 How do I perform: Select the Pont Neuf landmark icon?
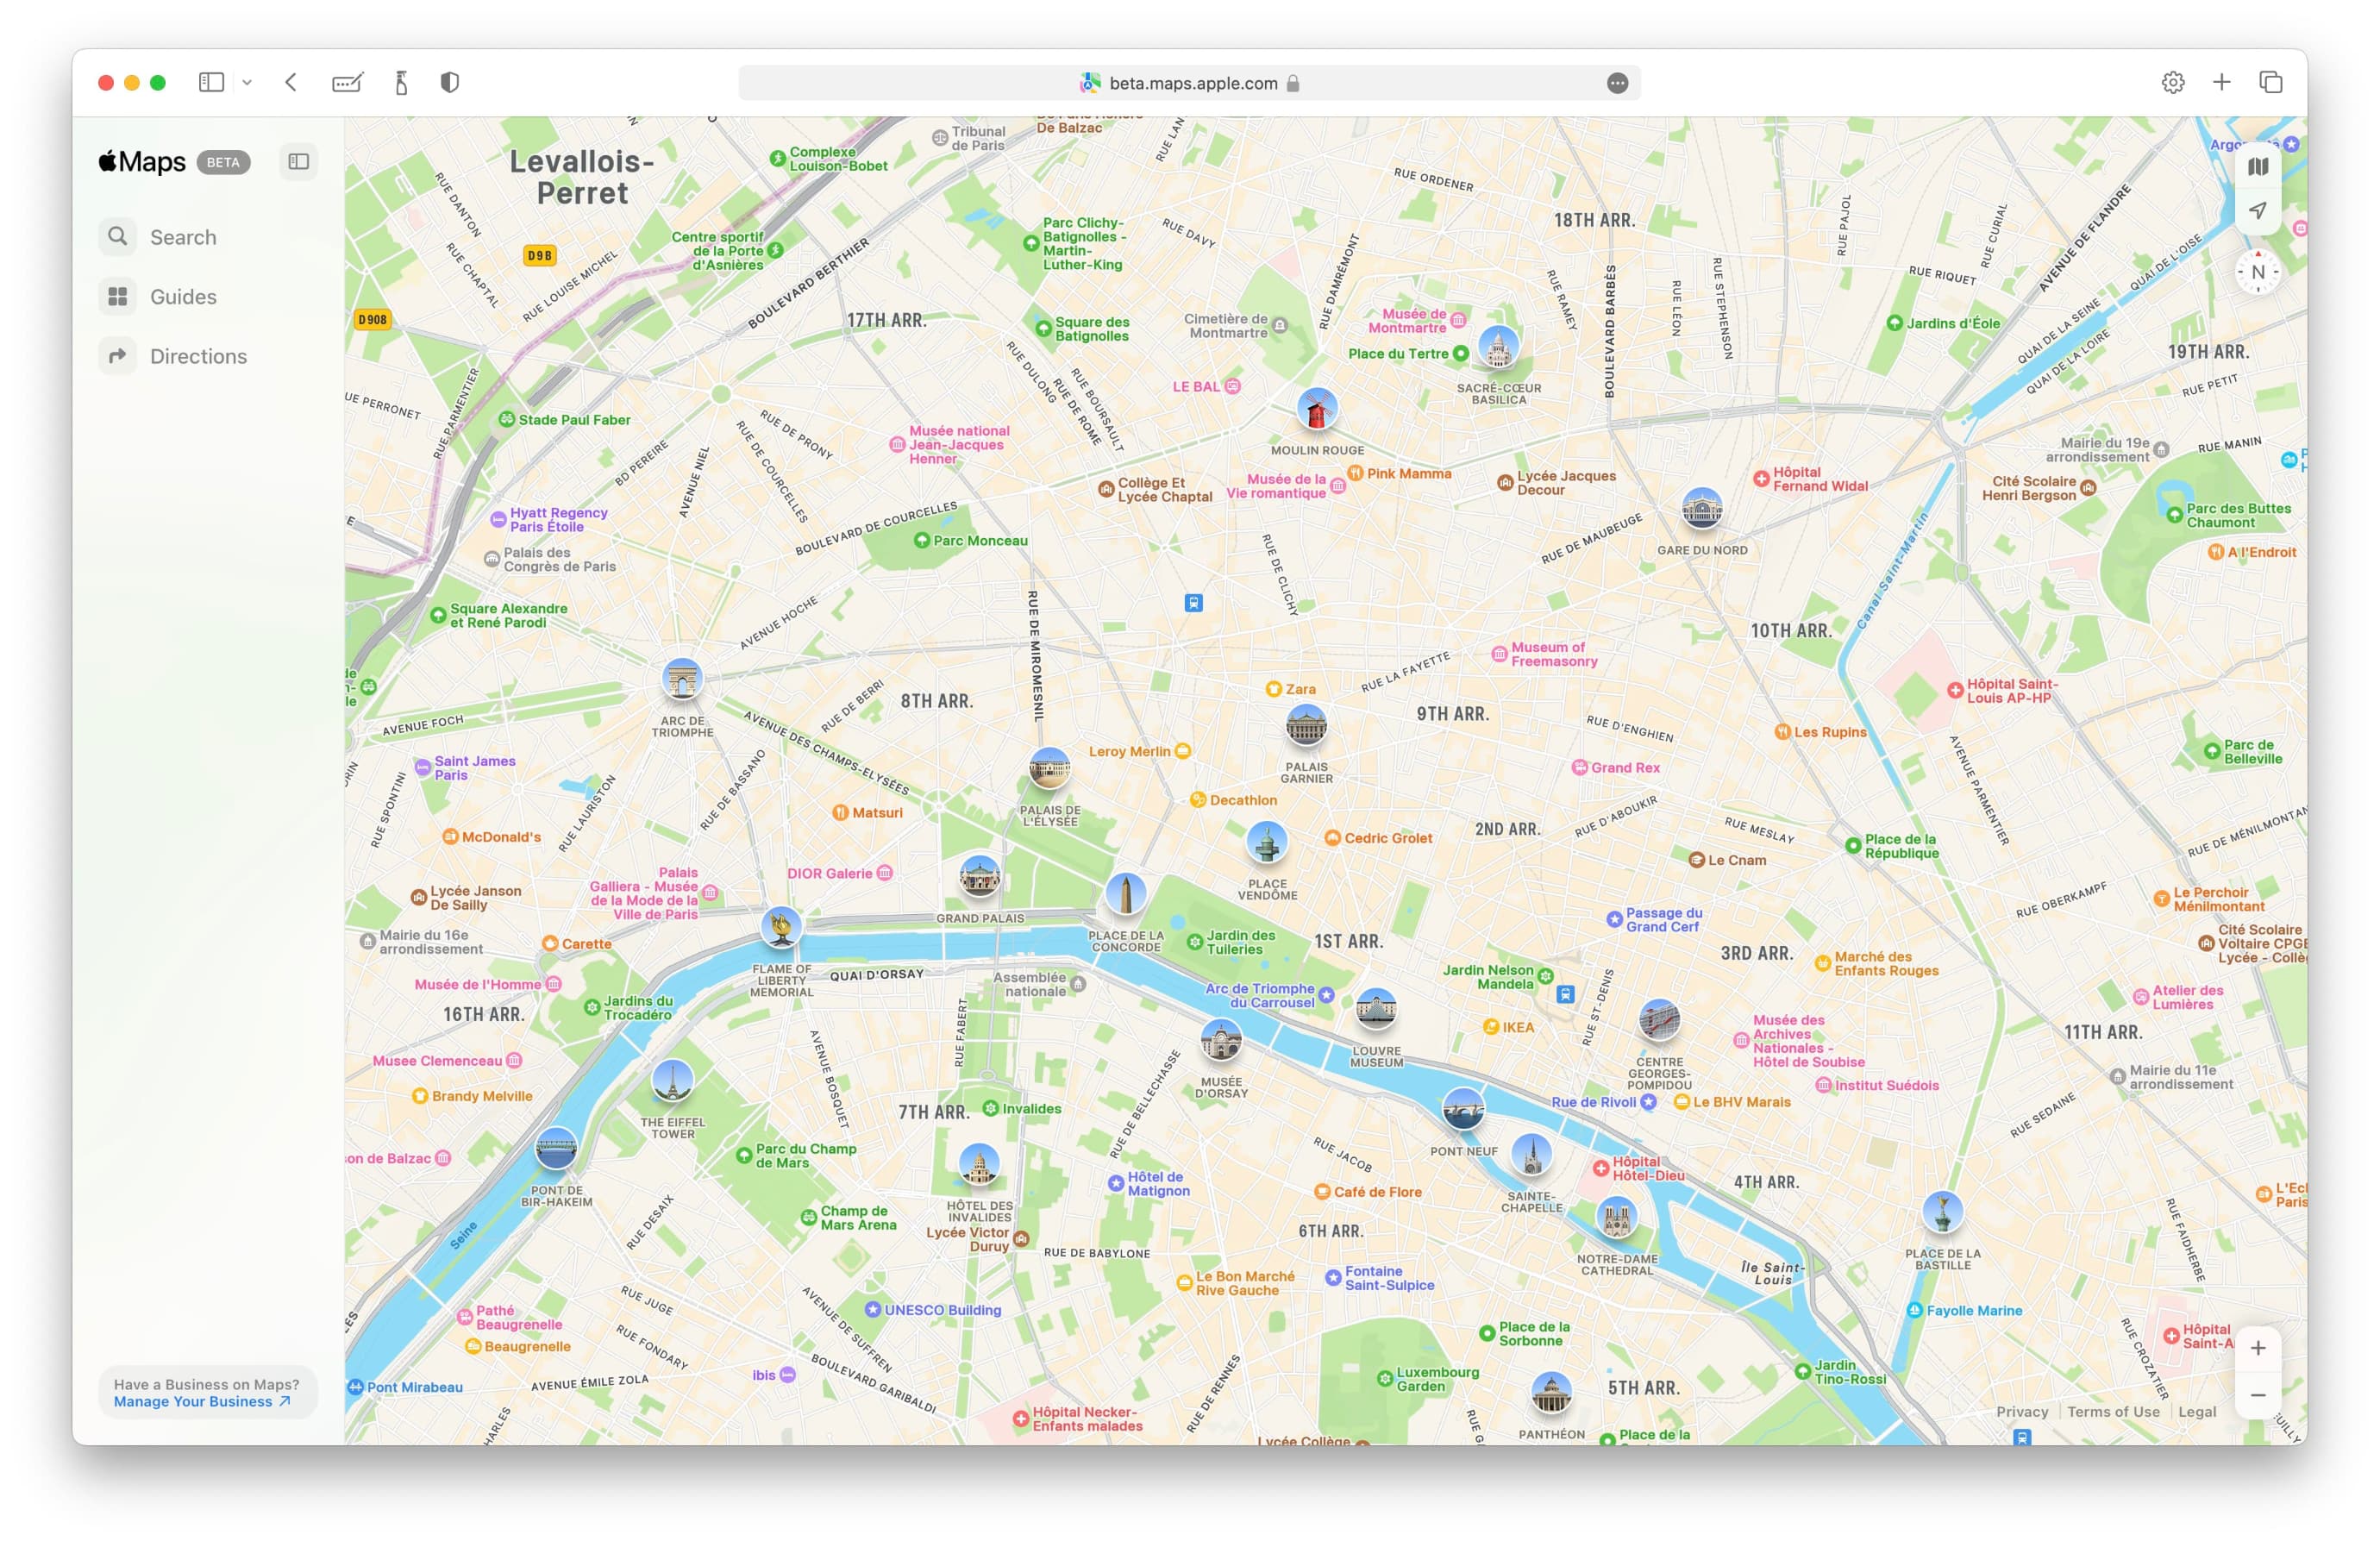(1463, 1109)
